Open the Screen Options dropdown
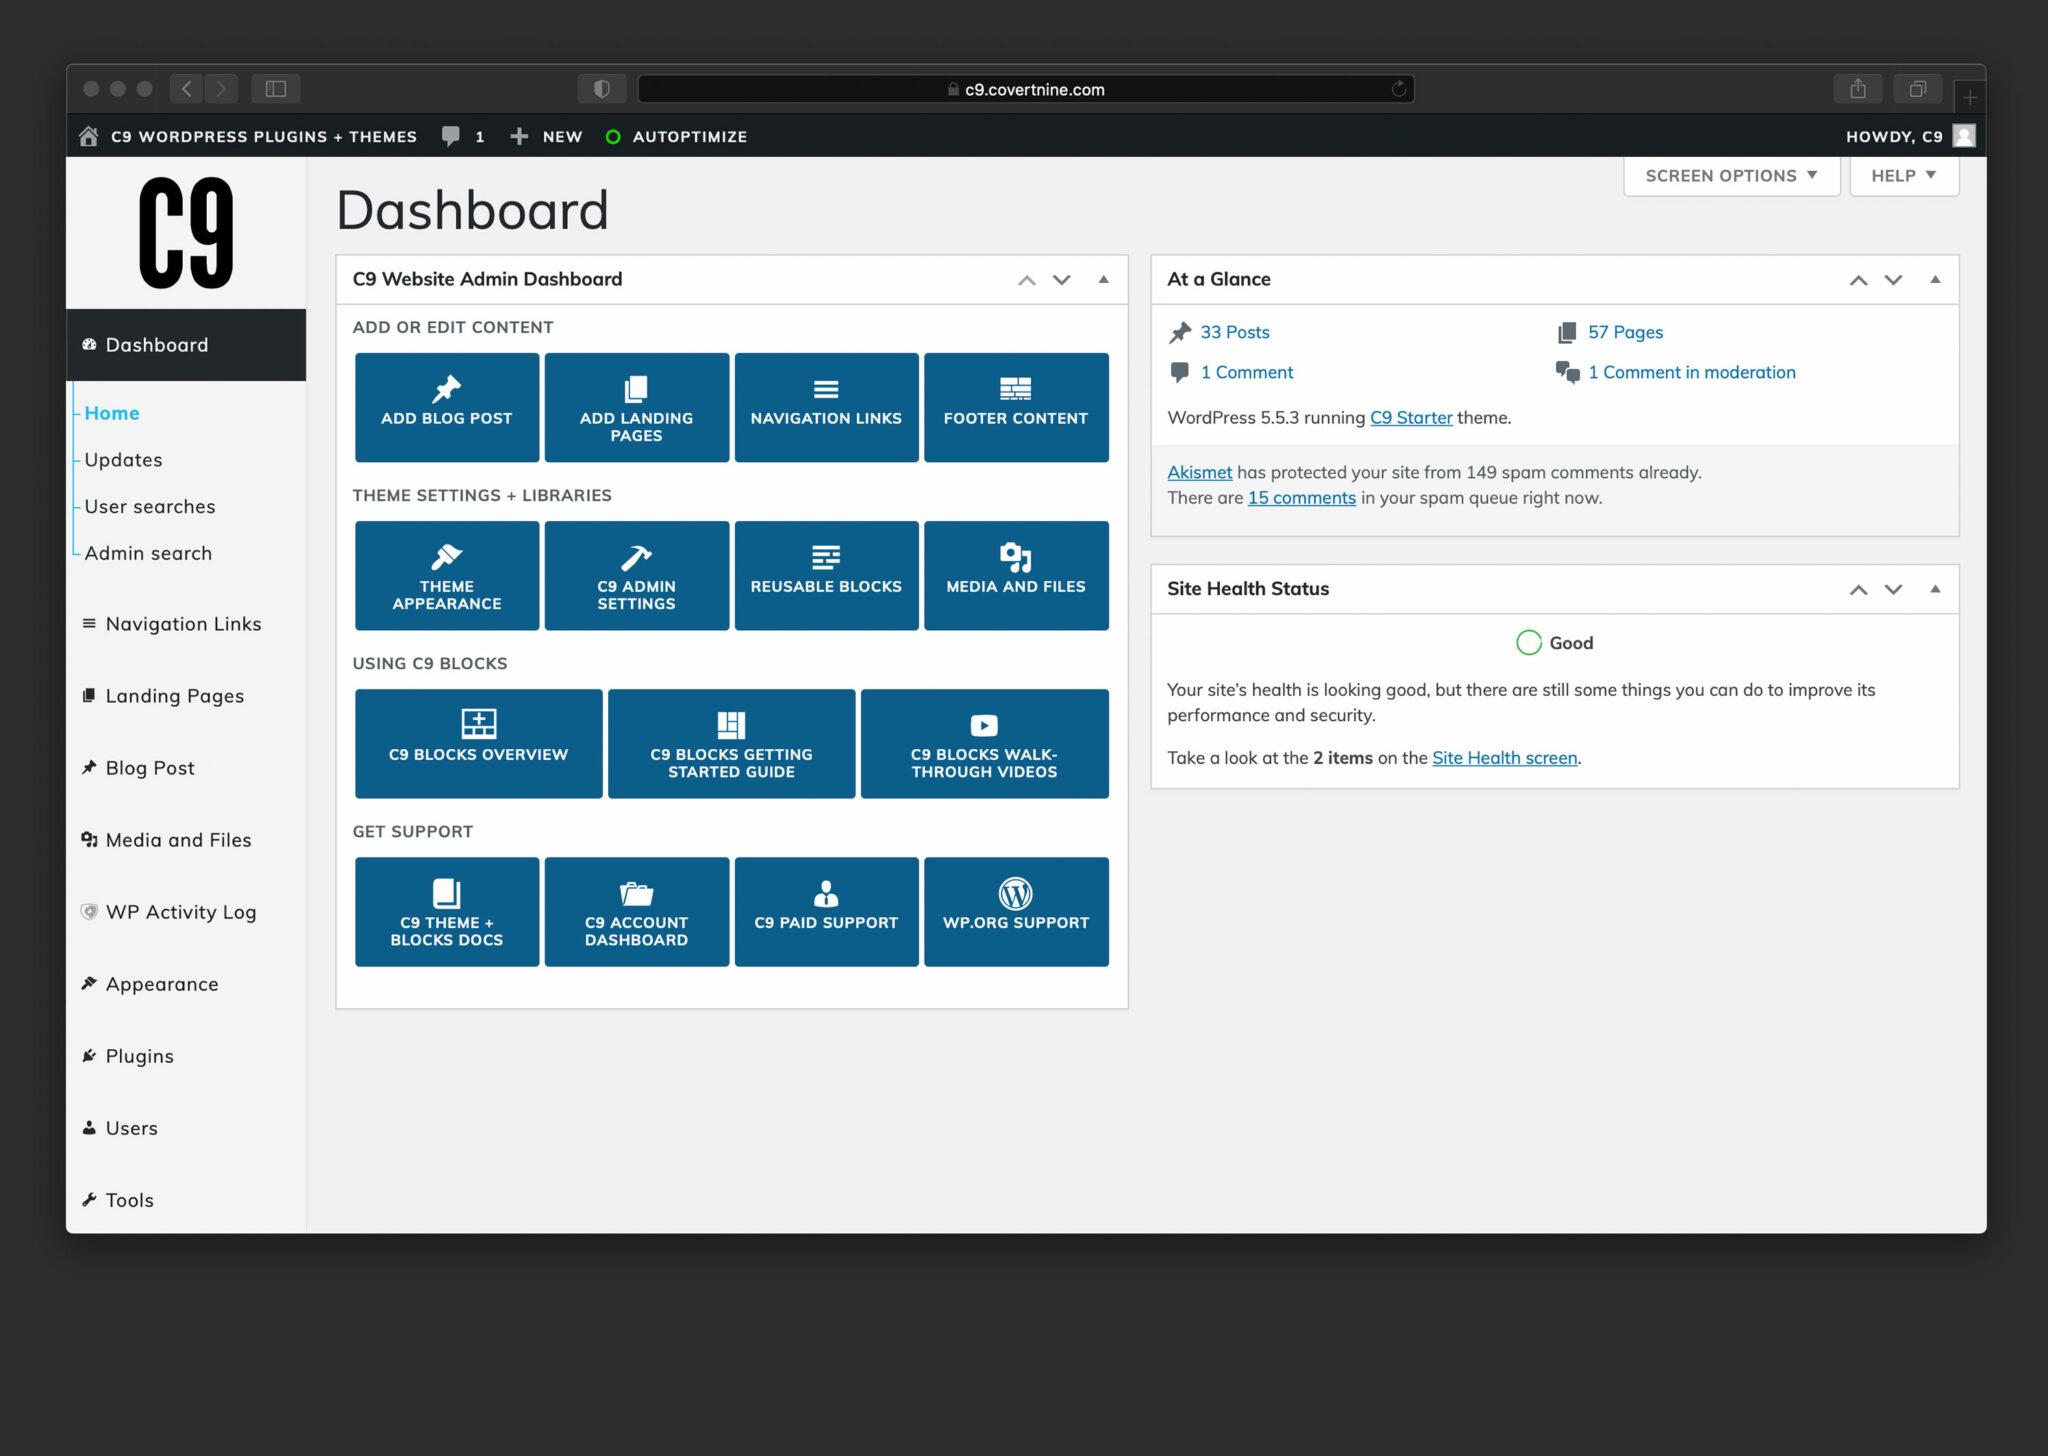This screenshot has width=2048, height=1456. click(x=1731, y=175)
